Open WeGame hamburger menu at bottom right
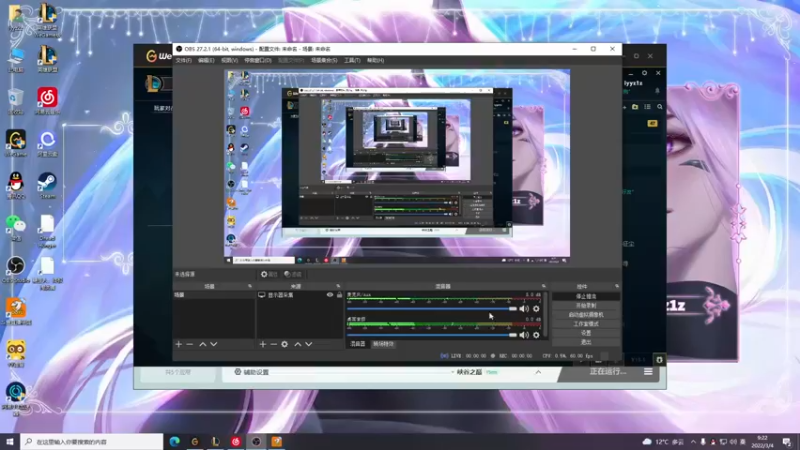The height and width of the screenshot is (450, 800). (x=648, y=372)
